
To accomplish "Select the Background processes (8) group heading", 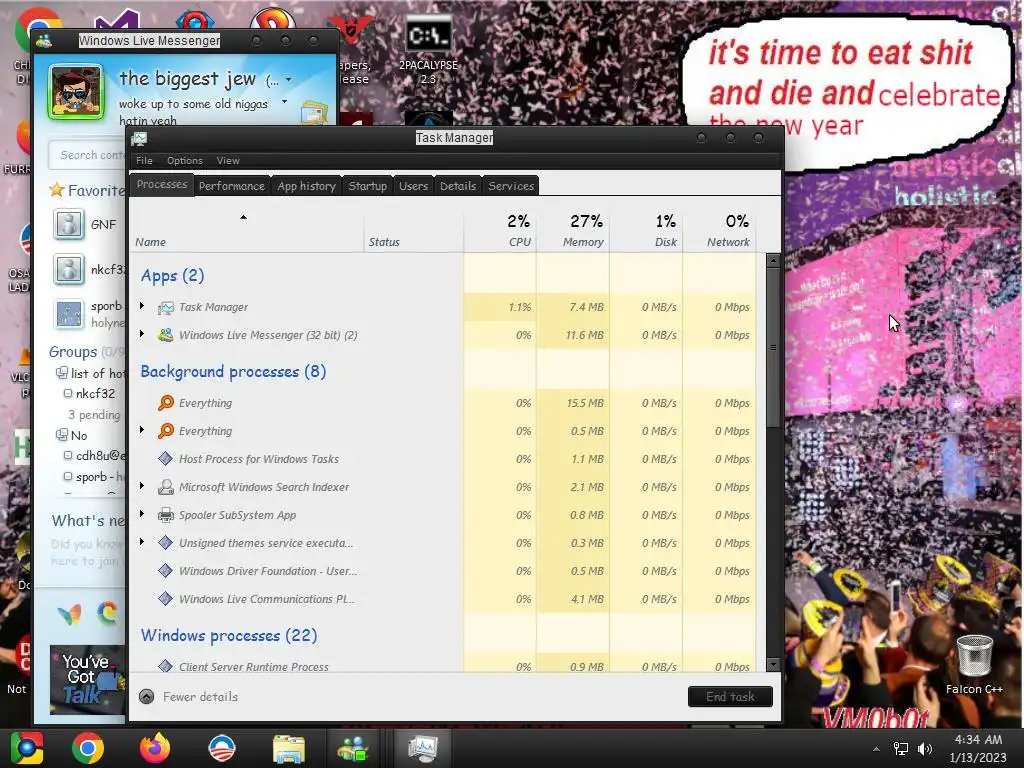I will pos(233,372).
